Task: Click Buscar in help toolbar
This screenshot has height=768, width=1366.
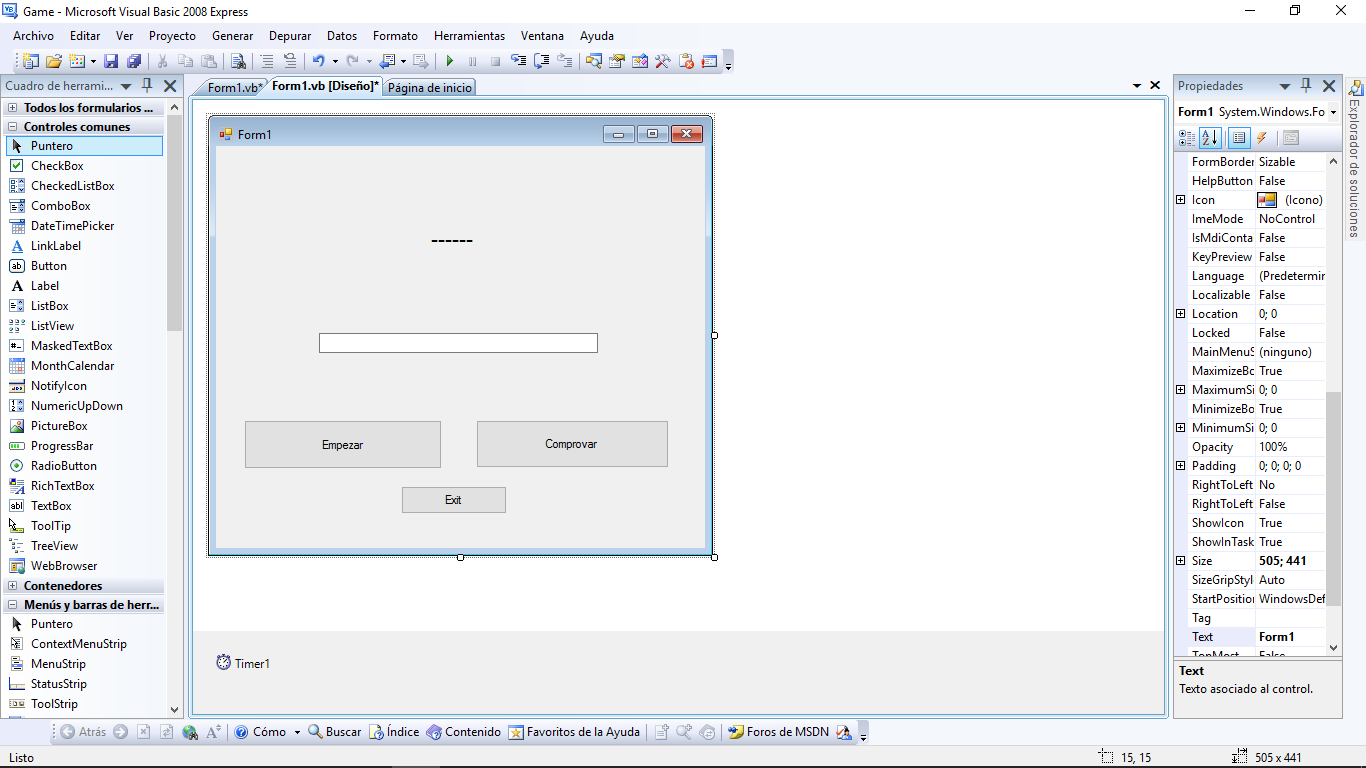Action: pos(335,732)
